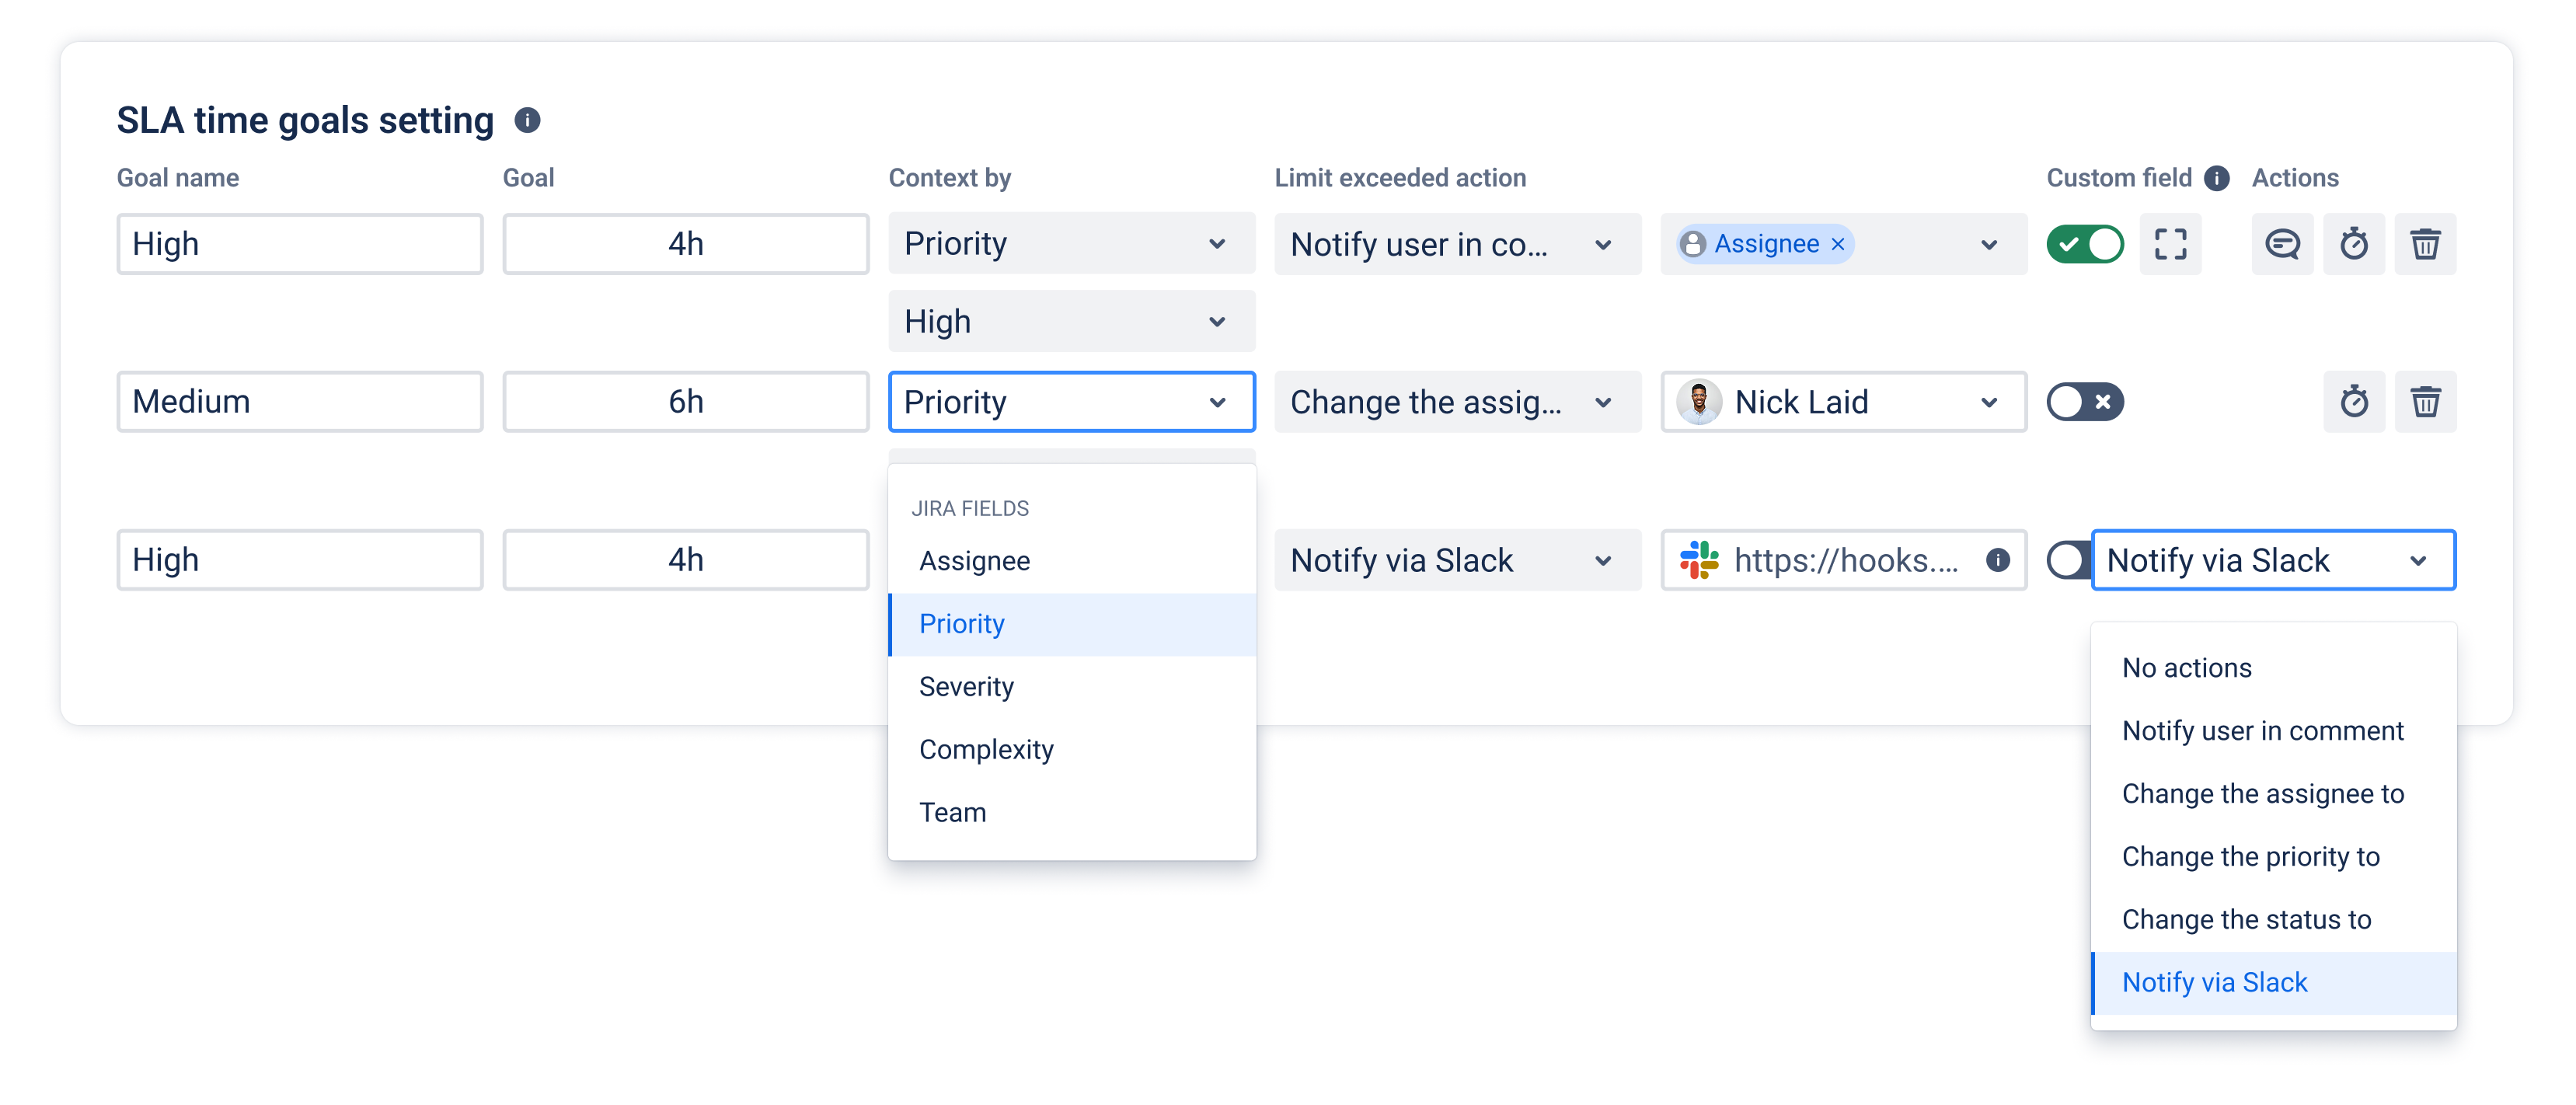Viewport: 2576px width, 1105px height.
Task: Open Nick Laid user dropdown
Action: [x=1843, y=402]
